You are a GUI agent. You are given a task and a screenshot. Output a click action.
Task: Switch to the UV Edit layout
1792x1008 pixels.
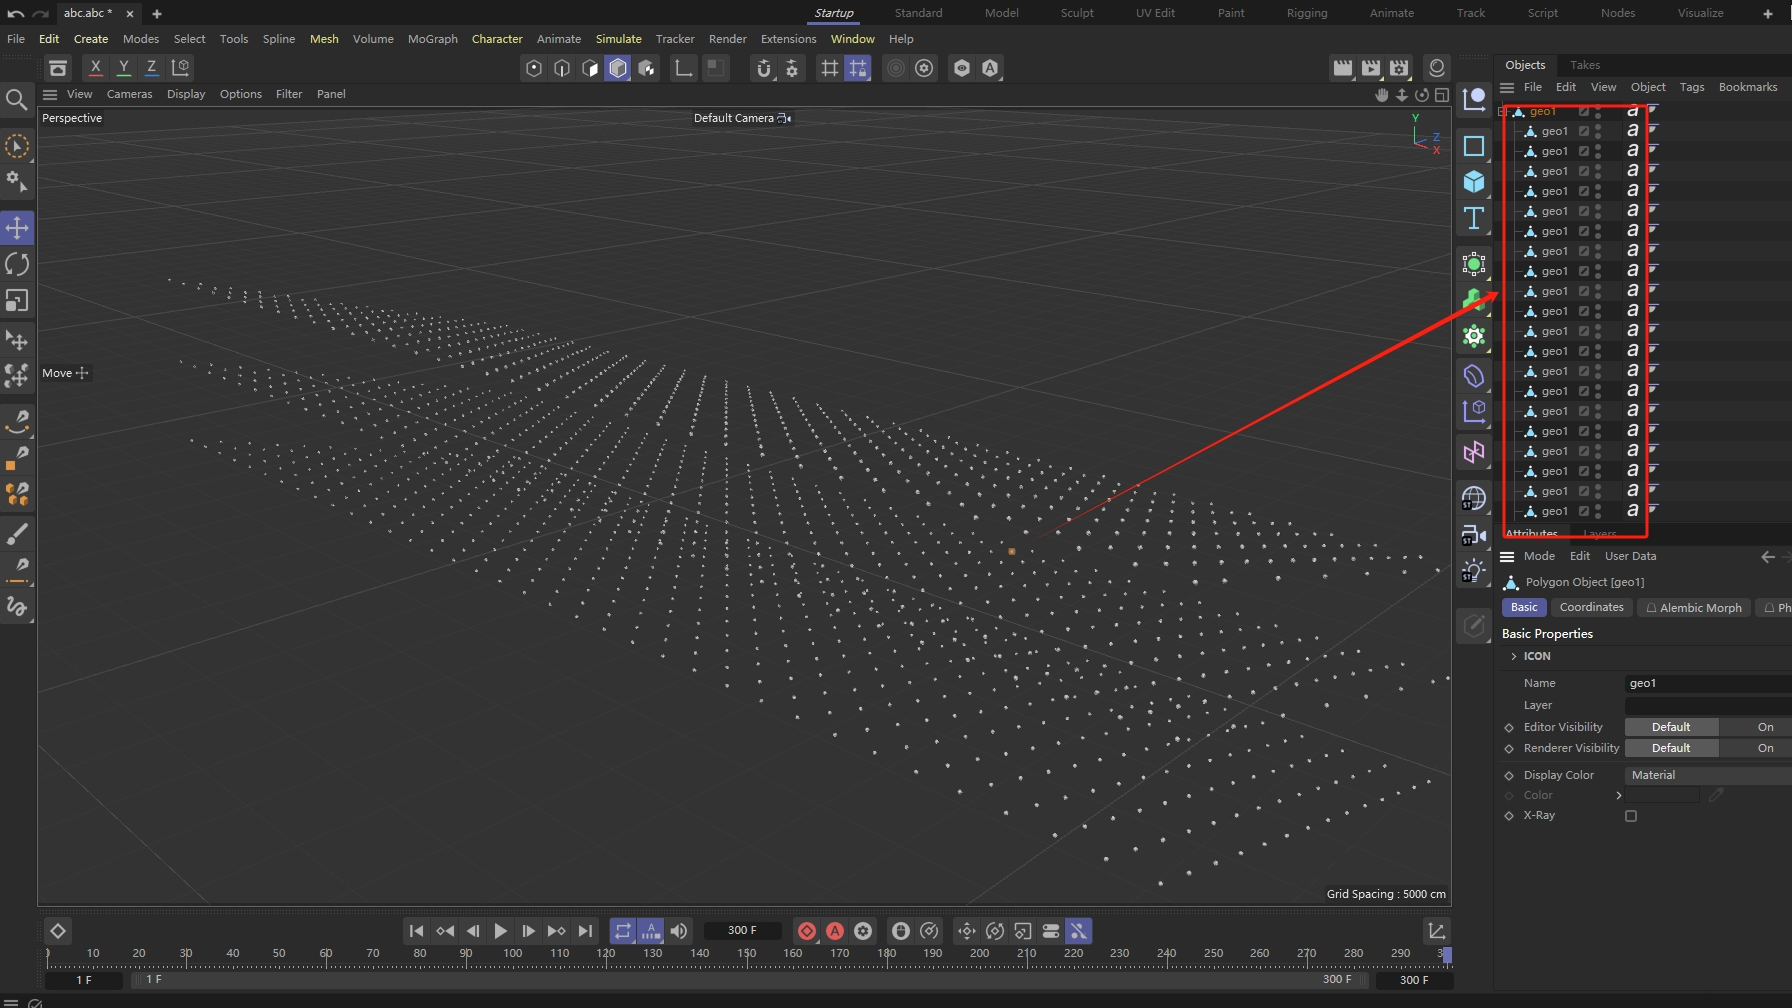pos(1155,13)
